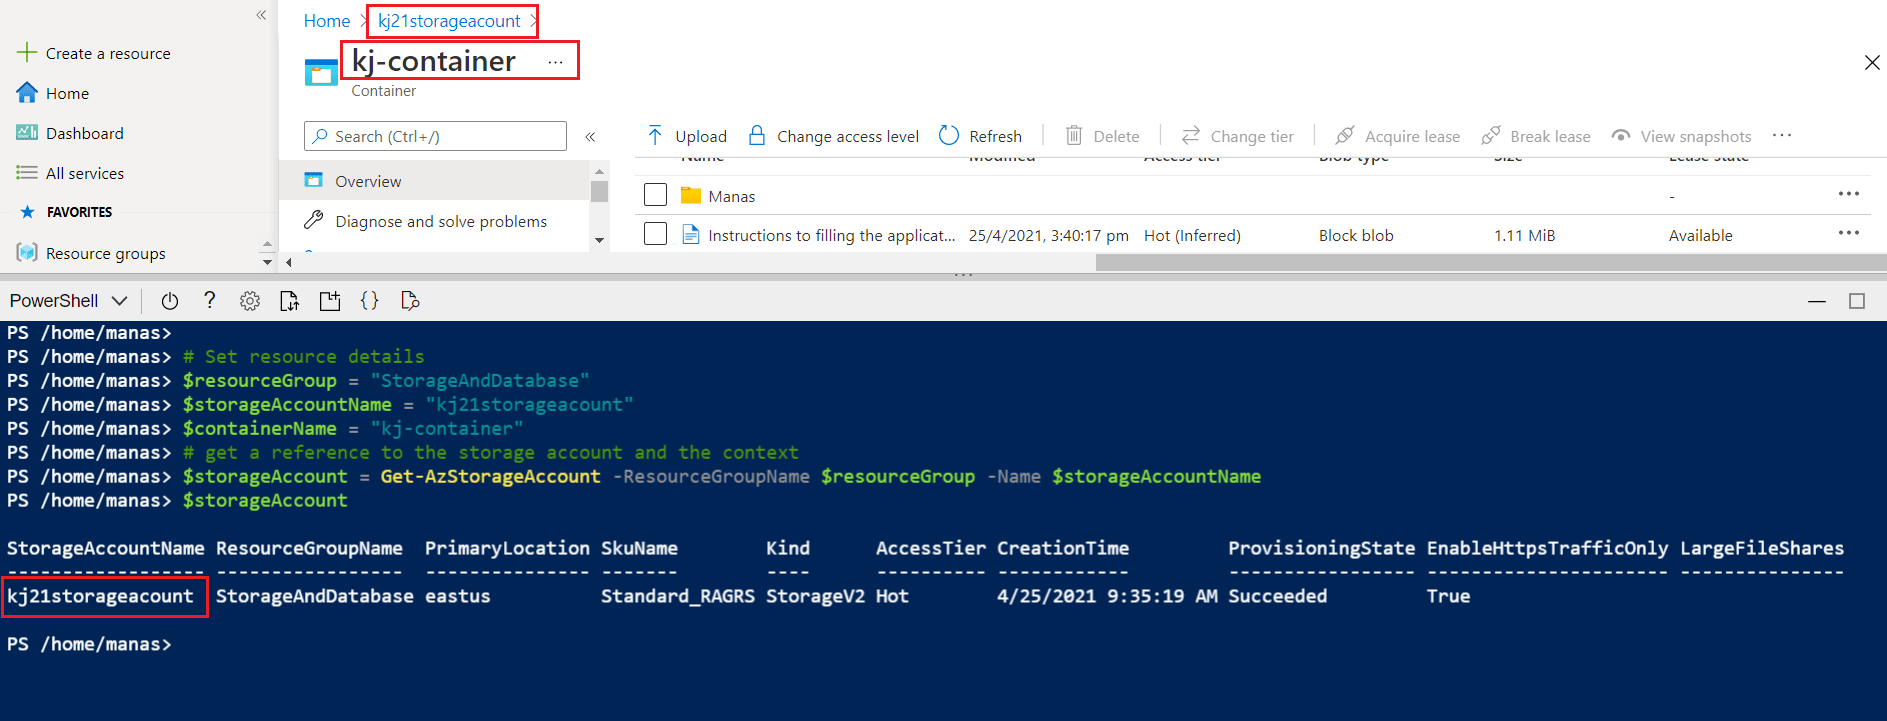Refresh the container blob list
Viewport: 1887px width, 721px height.
(980, 136)
